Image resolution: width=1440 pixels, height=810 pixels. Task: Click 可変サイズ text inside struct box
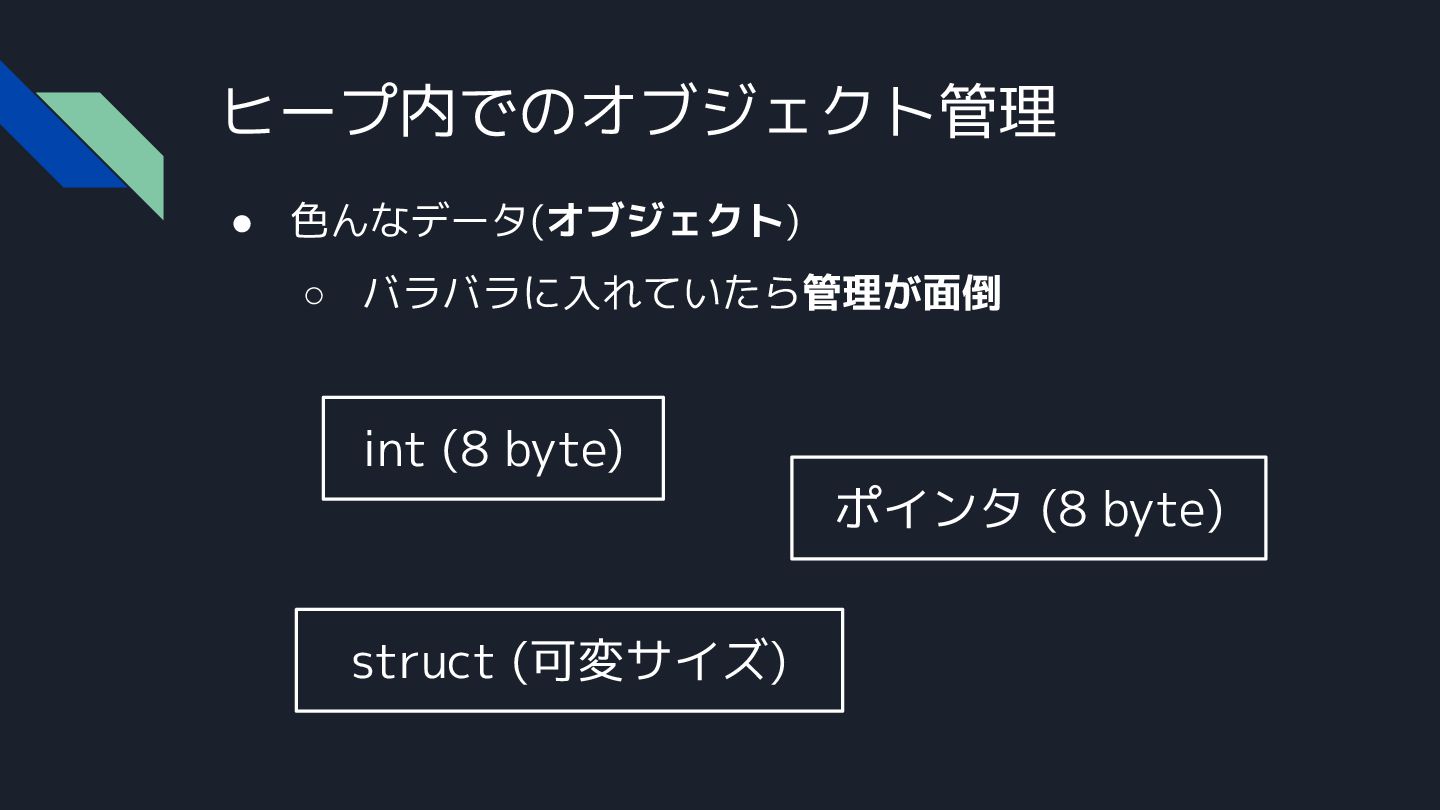click(x=650, y=661)
